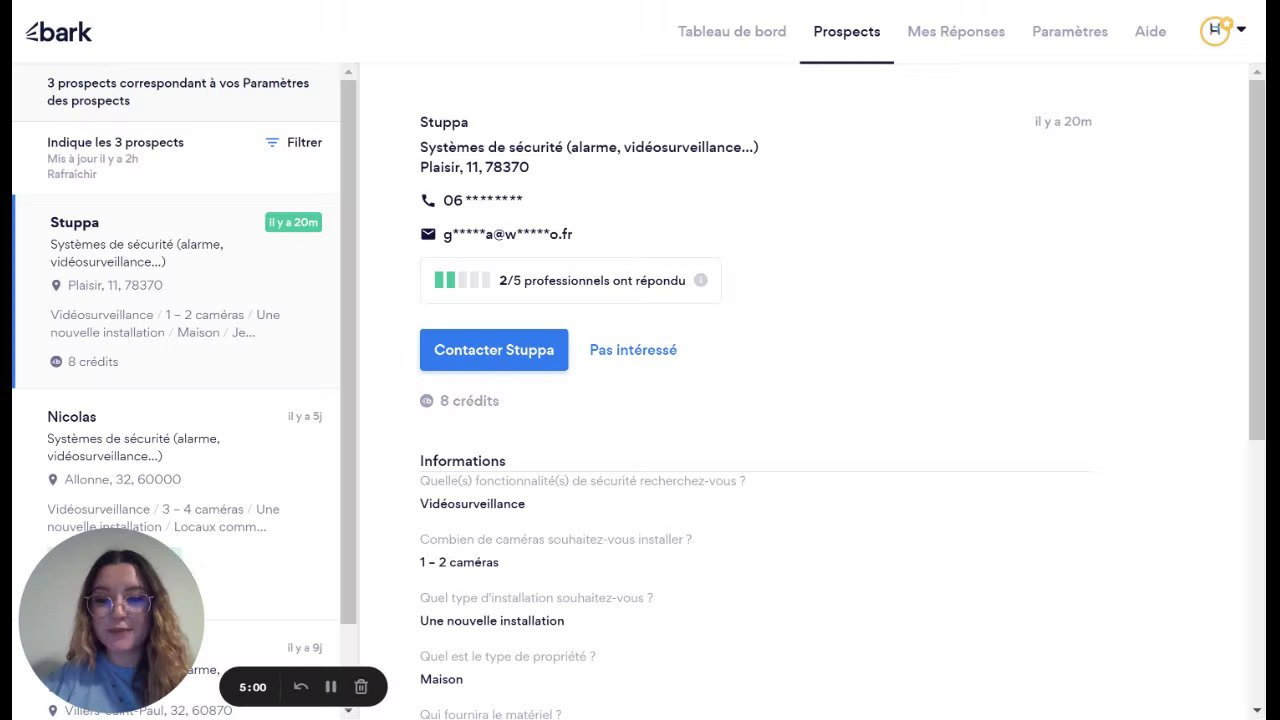The height and width of the screenshot is (720, 1280).
Task: Click the credits icon beside 8 crédits in details
Action: 427,401
